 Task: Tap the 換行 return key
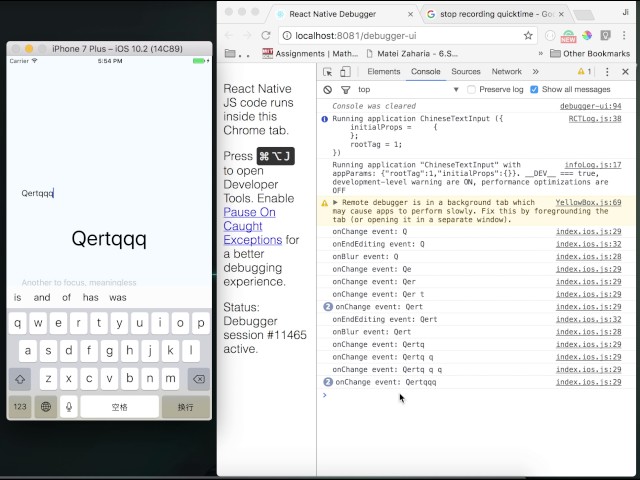pyautogui.click(x=186, y=407)
